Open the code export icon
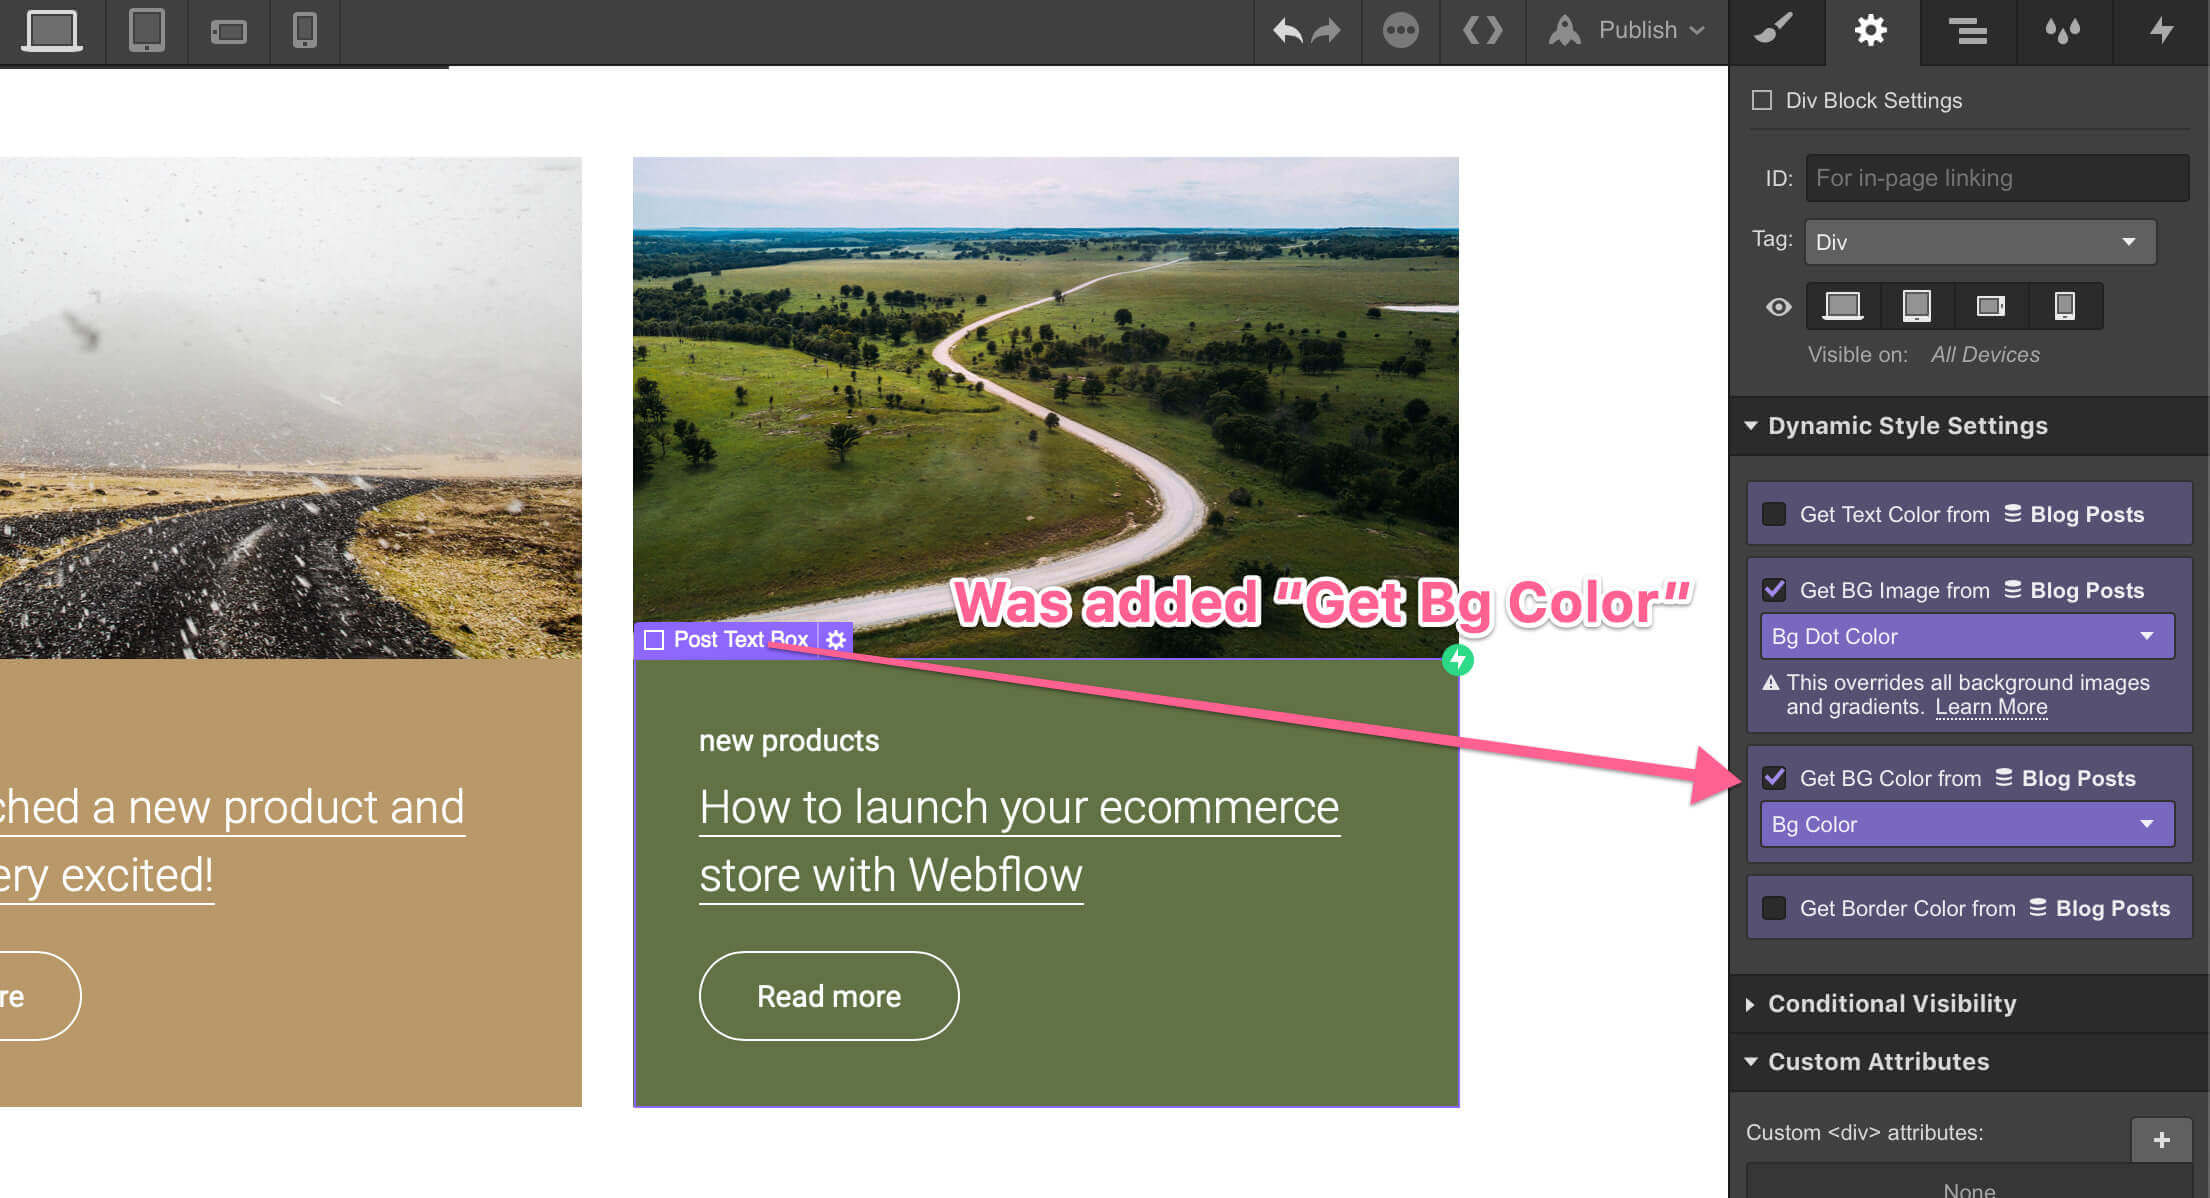The width and height of the screenshot is (2210, 1198). [1482, 31]
